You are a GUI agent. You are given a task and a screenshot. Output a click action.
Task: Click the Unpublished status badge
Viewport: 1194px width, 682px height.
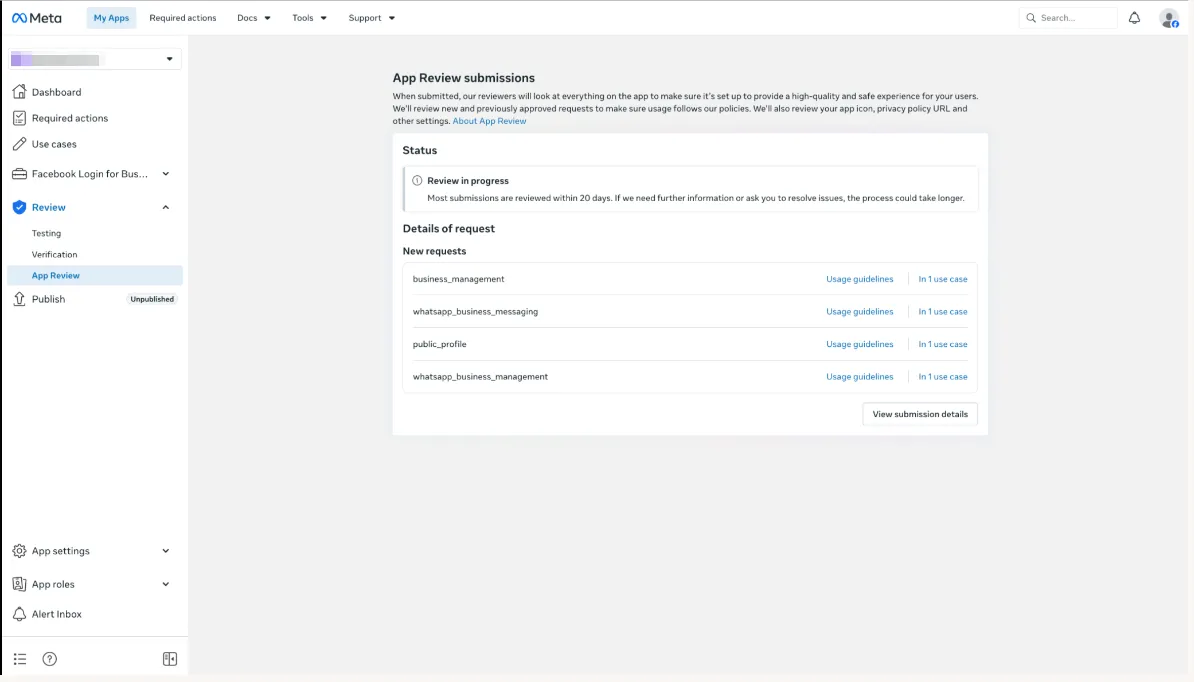(152, 299)
